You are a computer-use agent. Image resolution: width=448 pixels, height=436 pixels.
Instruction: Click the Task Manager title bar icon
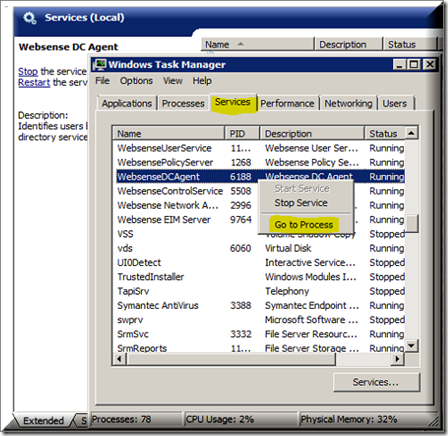pos(100,64)
